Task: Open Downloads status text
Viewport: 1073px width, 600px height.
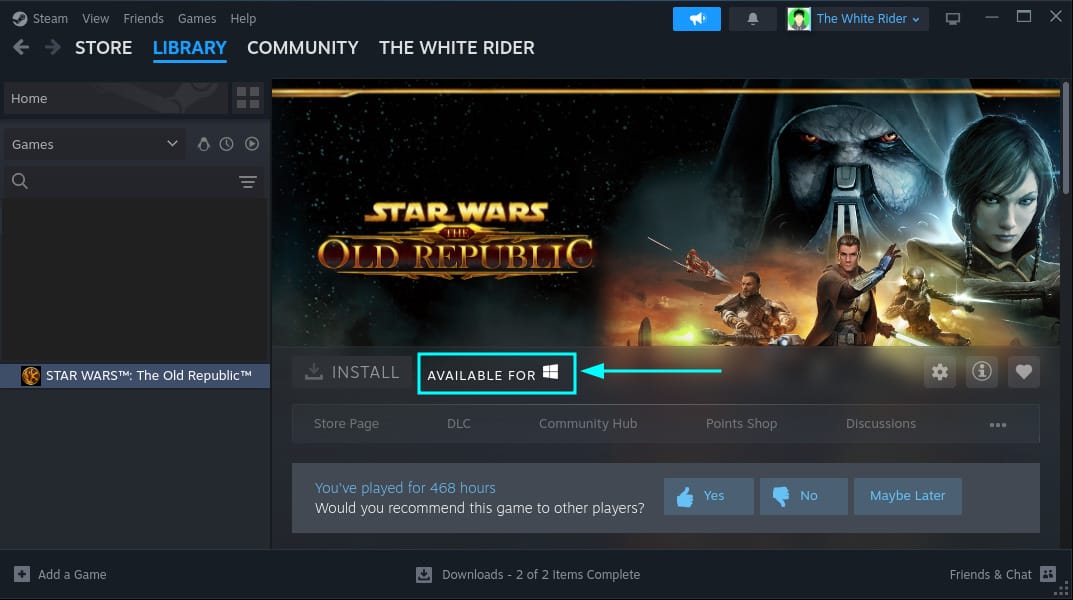Action: pos(541,575)
